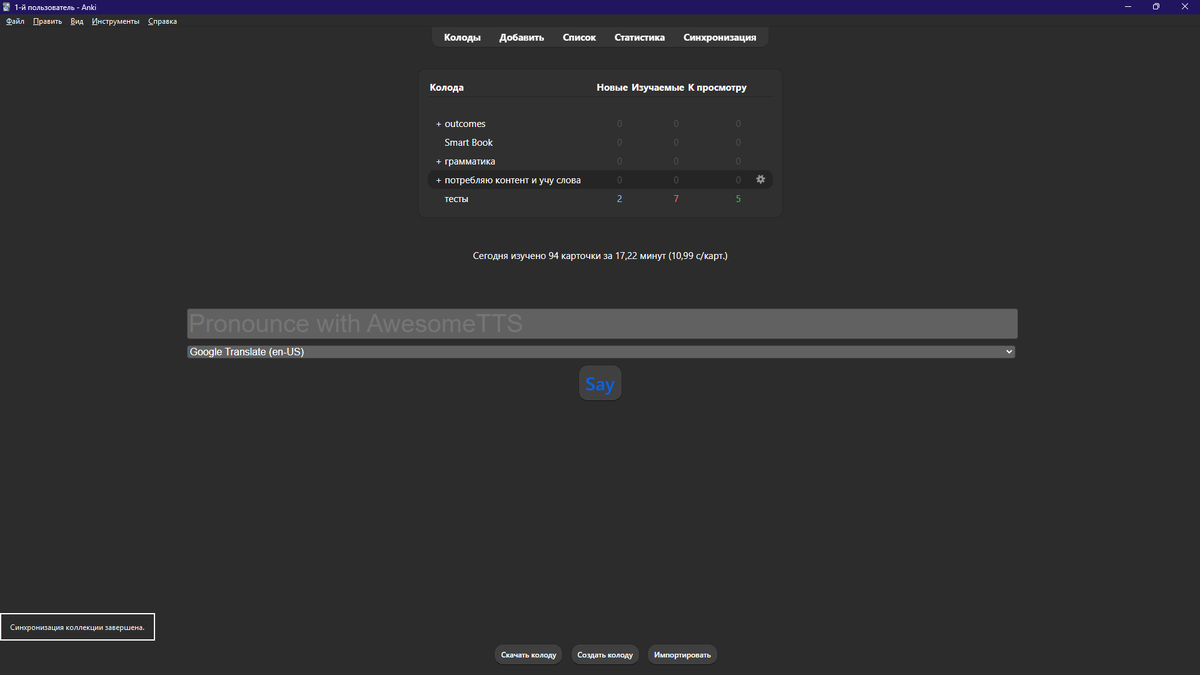Open the тесты deck

(x=457, y=199)
